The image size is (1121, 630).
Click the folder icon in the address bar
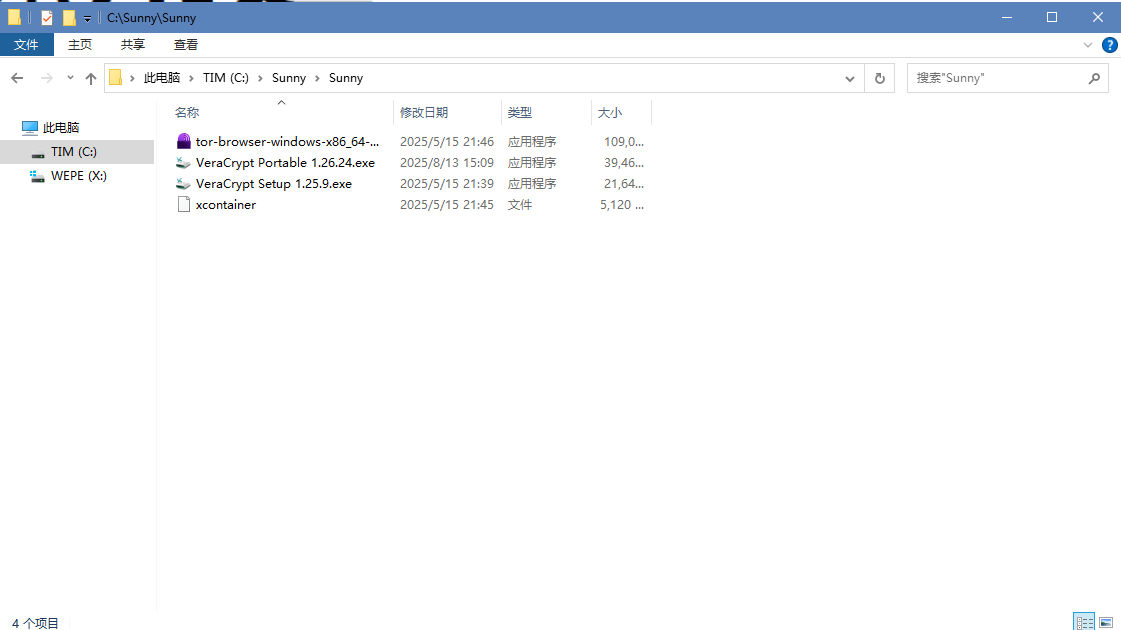click(x=116, y=77)
